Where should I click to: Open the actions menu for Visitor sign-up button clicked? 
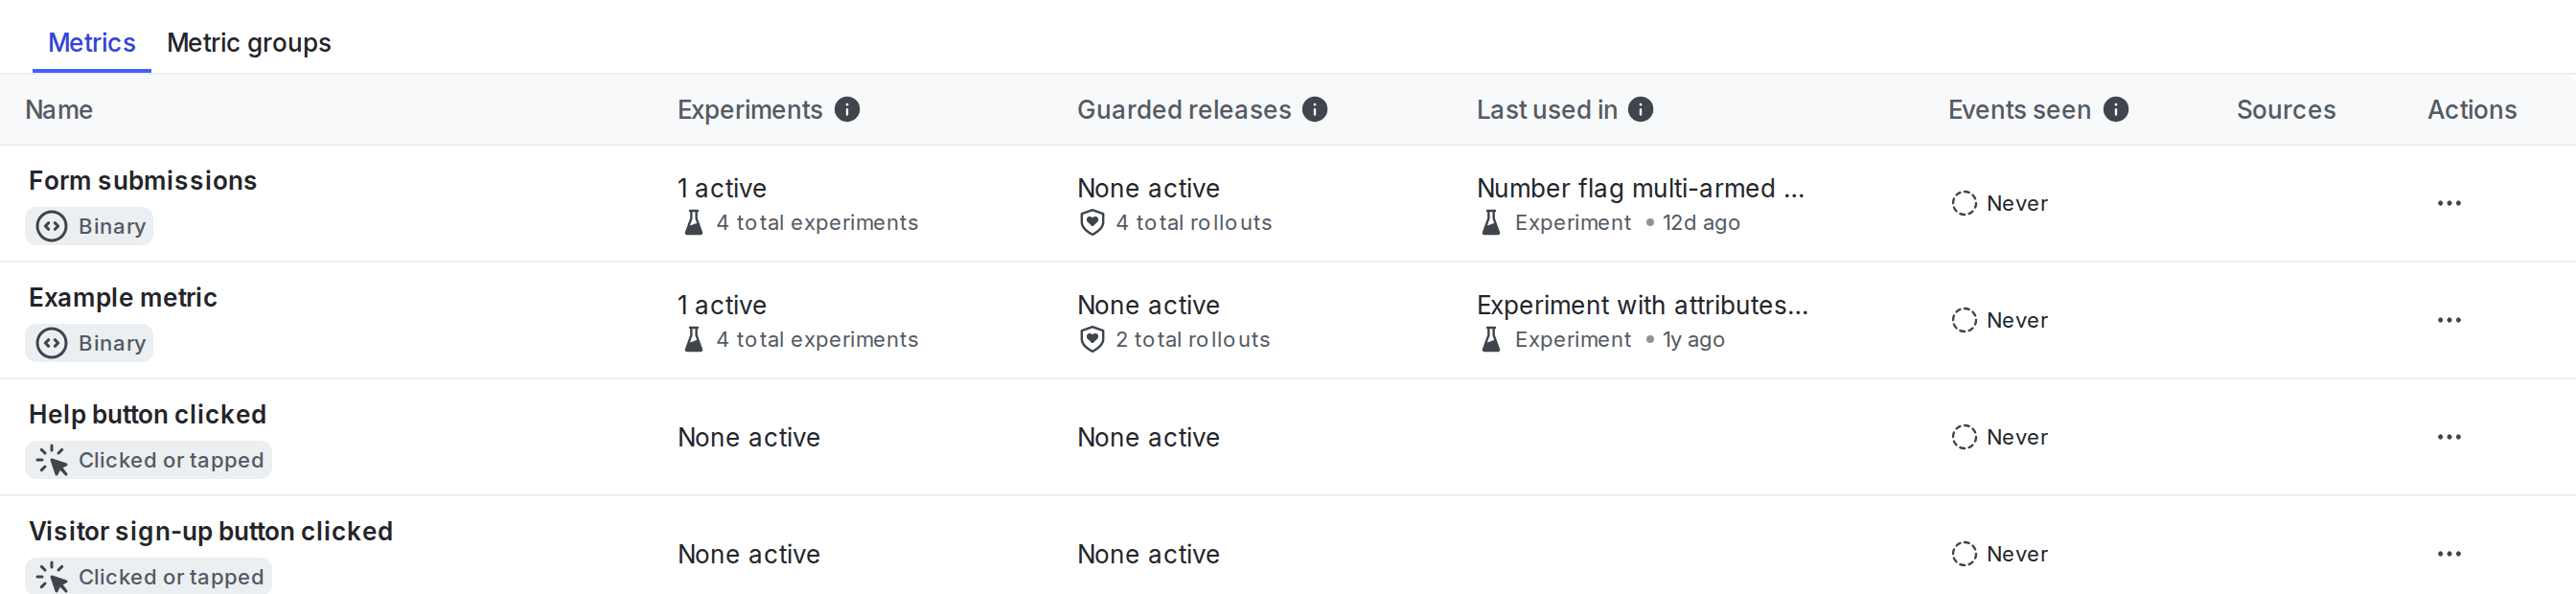pyautogui.click(x=2449, y=553)
